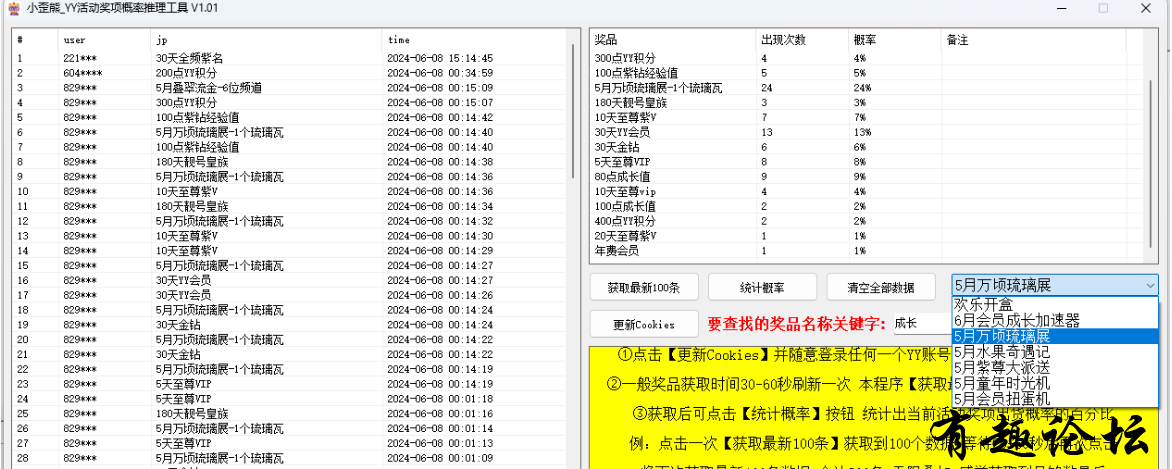Click 清空全部数据 button
1172x469 pixels.
click(881, 286)
